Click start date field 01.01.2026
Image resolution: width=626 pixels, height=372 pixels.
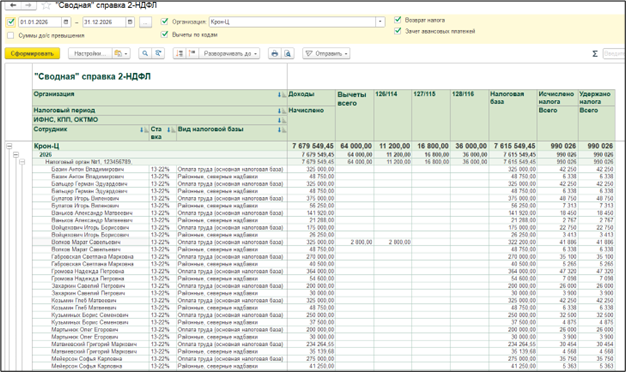point(40,22)
